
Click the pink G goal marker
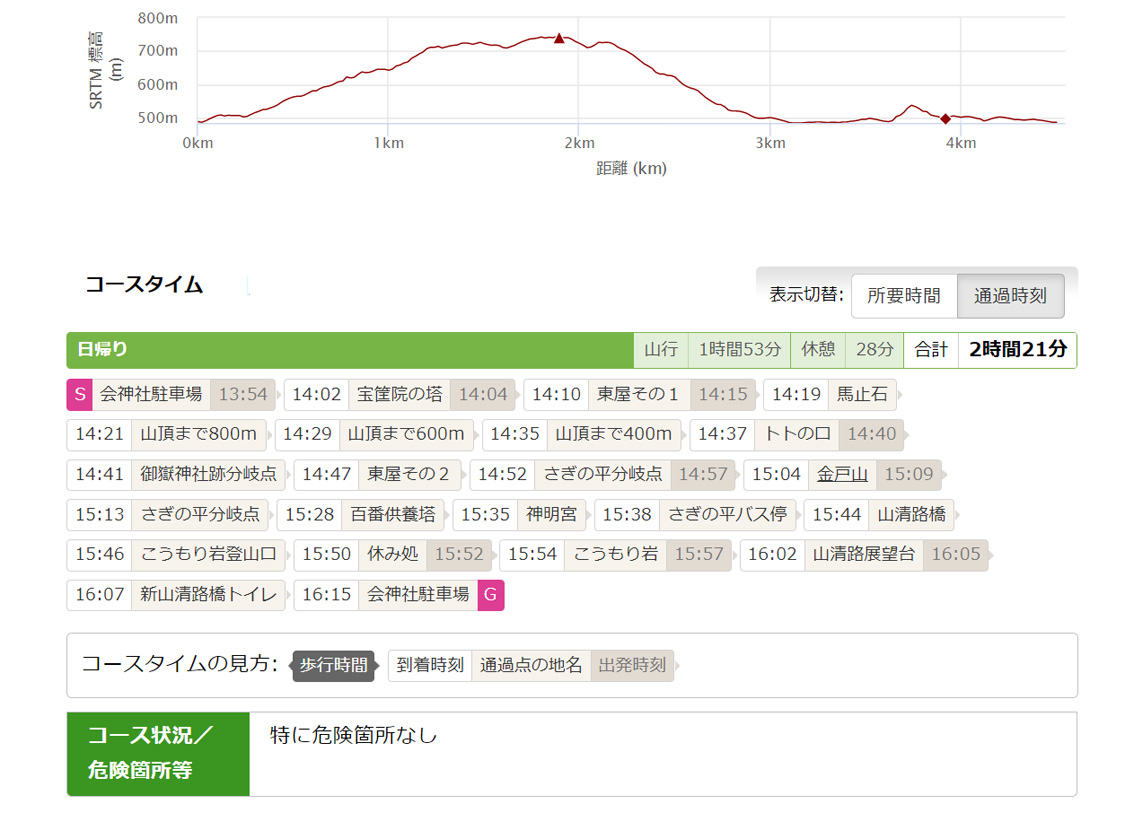pyautogui.click(x=490, y=594)
